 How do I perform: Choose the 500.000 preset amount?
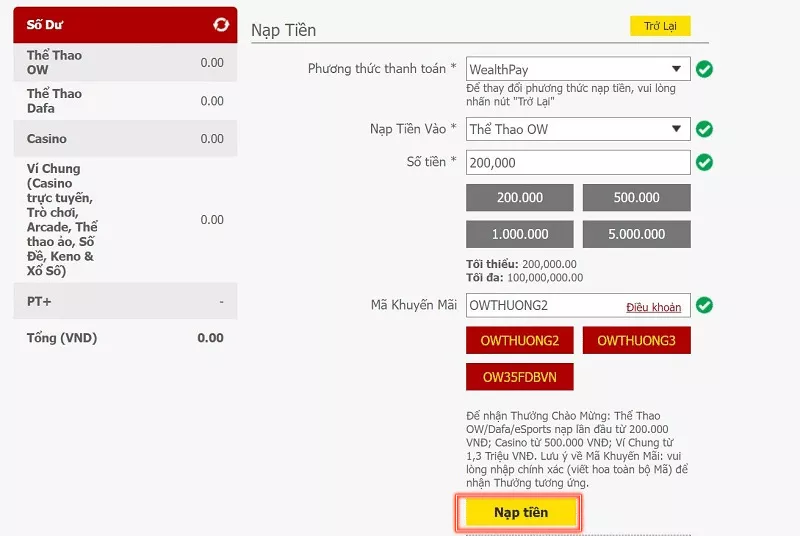[x=636, y=198]
